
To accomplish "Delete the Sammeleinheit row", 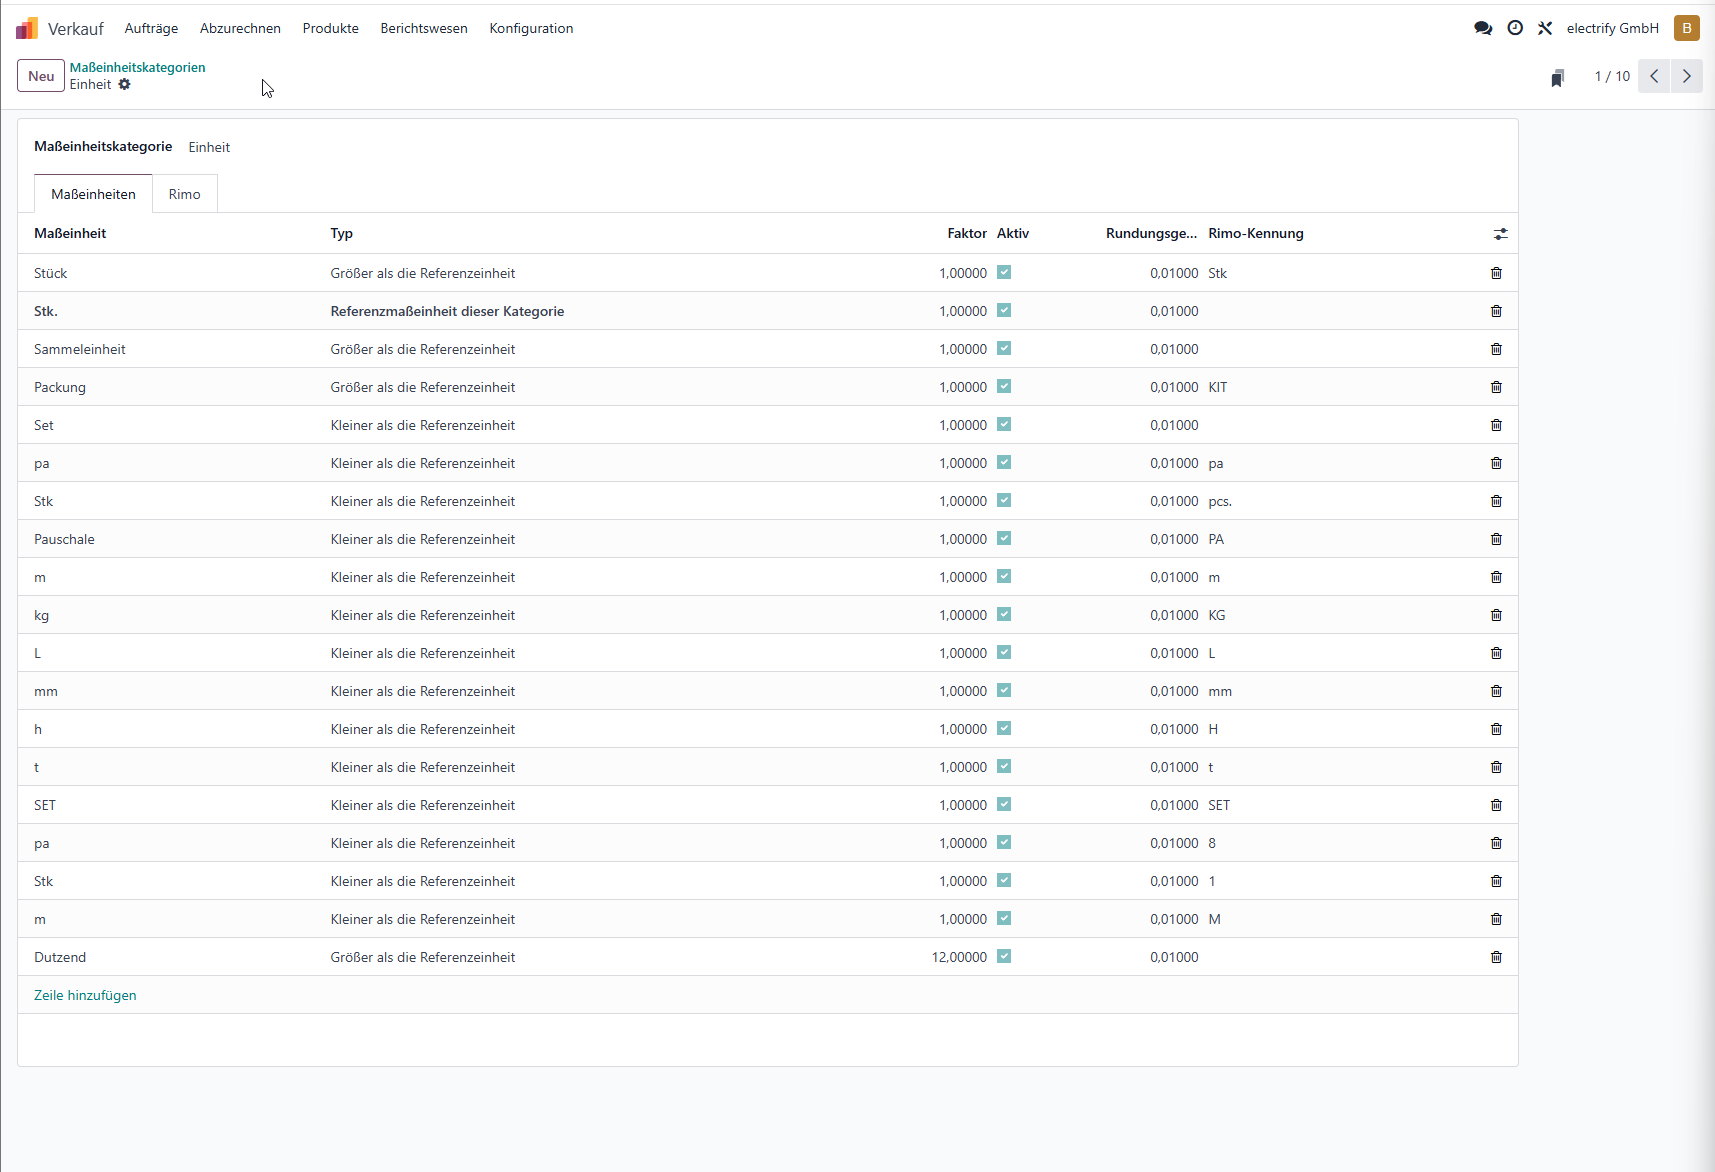I will pyautogui.click(x=1496, y=349).
